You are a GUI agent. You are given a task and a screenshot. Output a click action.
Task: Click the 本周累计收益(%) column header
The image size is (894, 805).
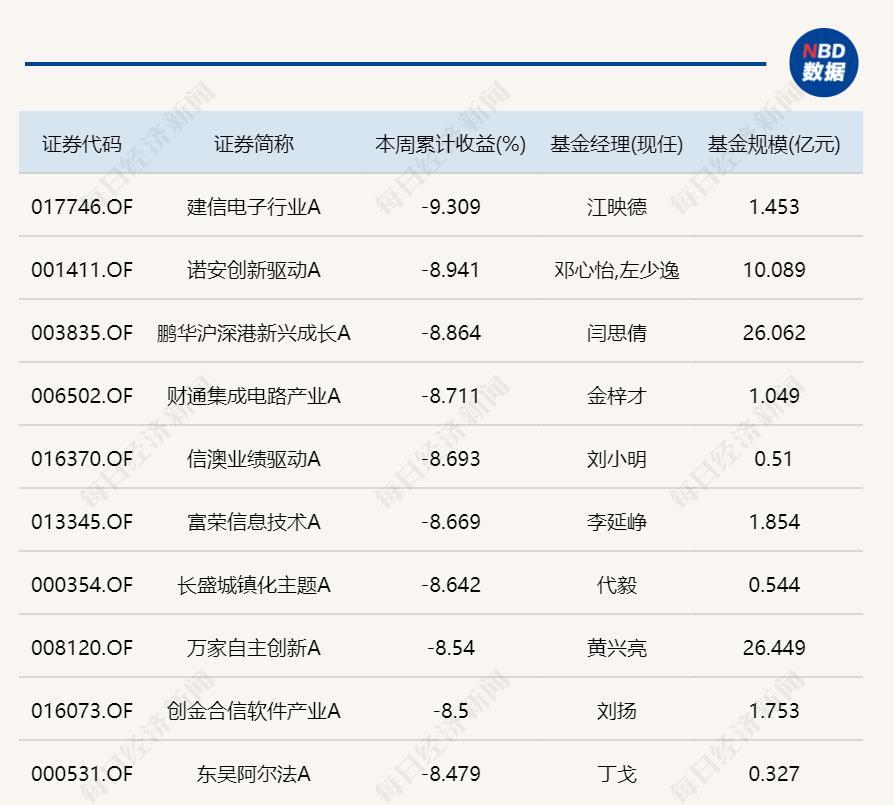tap(450, 144)
